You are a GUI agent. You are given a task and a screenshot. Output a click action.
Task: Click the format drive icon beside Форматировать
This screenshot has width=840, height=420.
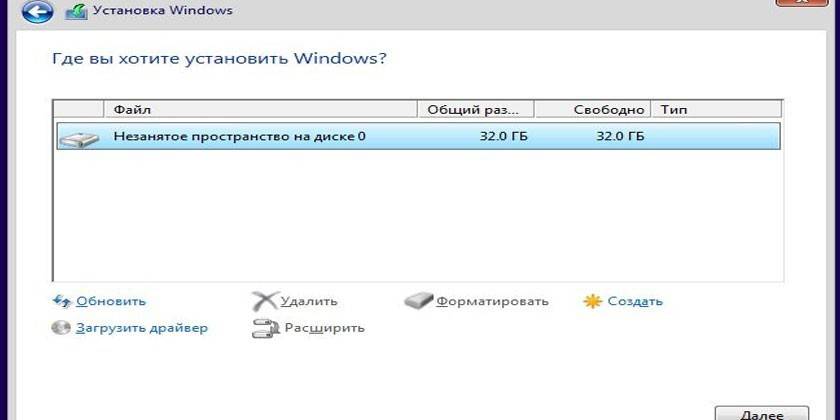420,301
